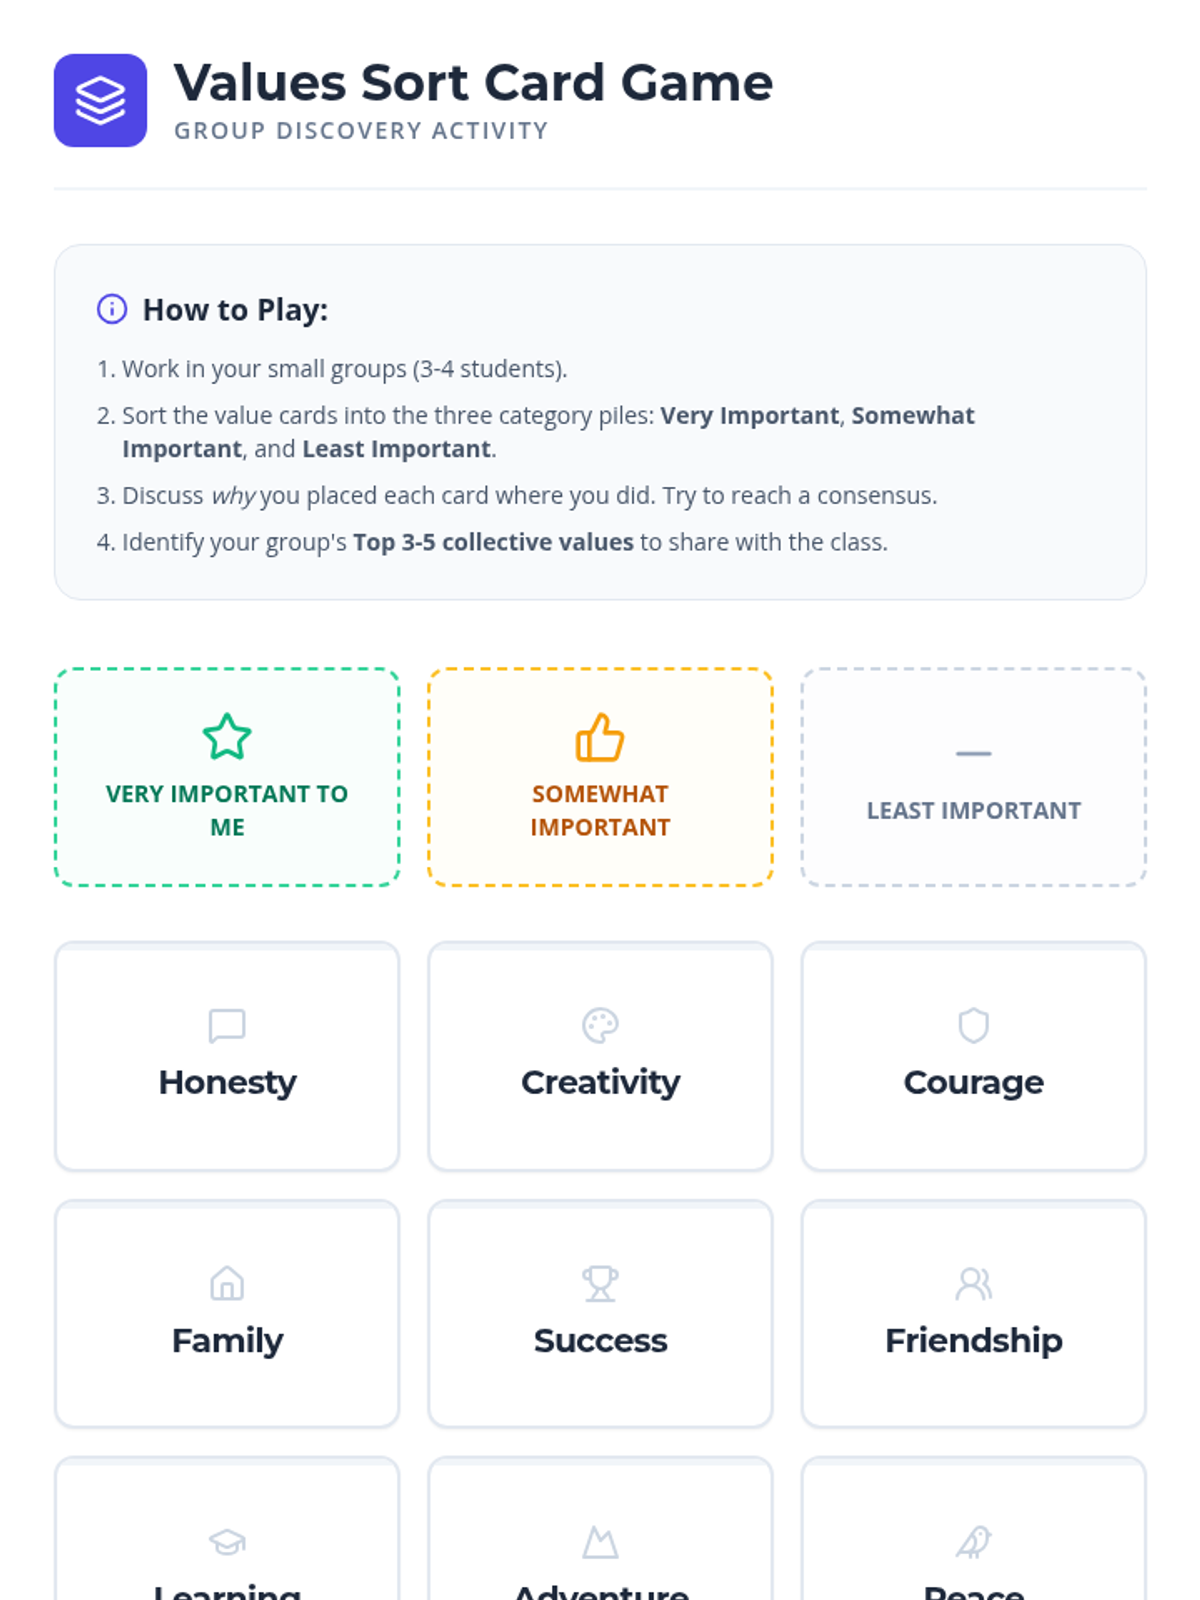Click the shield icon on Courage card
Image resolution: width=1200 pixels, height=1600 pixels.
(x=973, y=1025)
